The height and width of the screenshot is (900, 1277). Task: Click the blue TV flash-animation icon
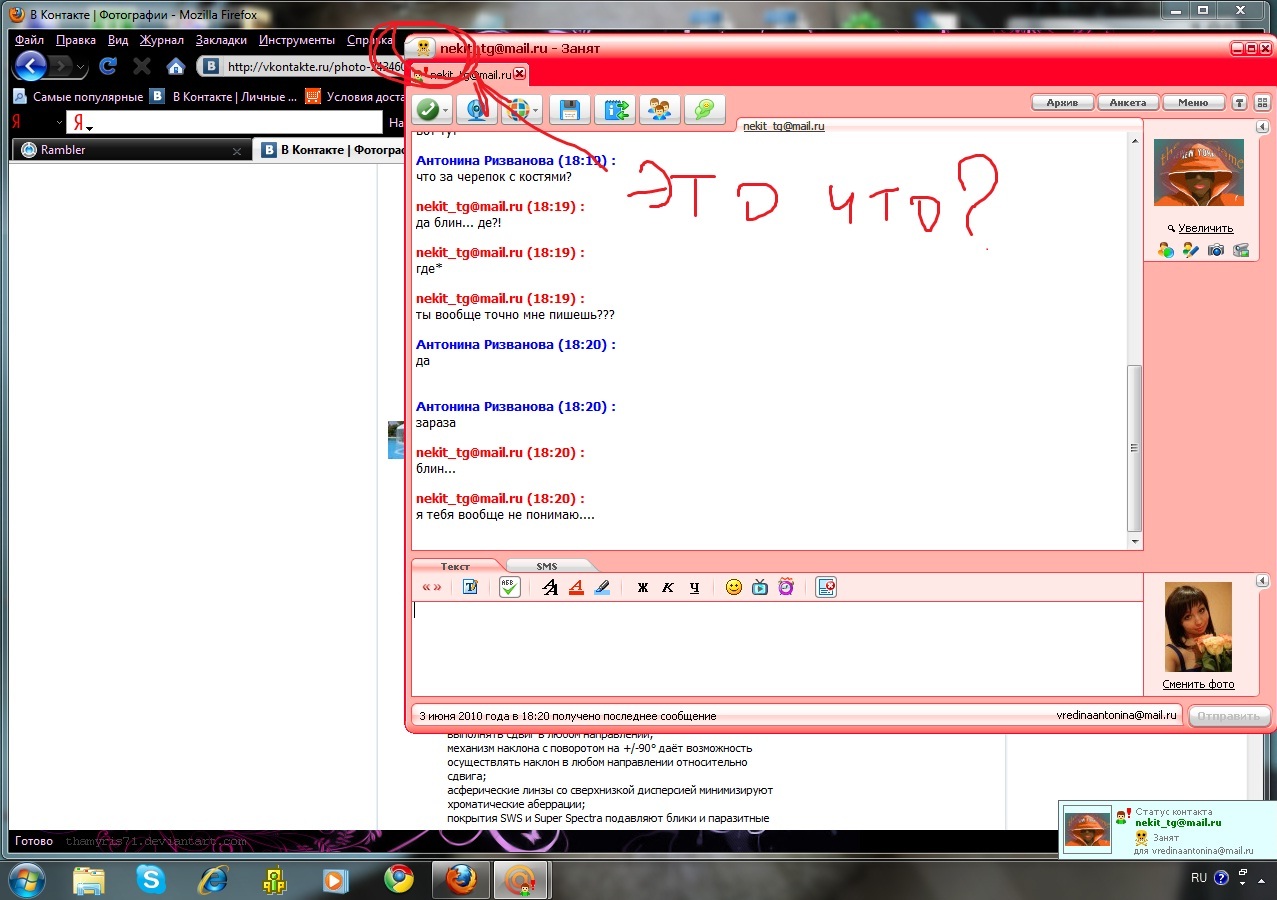tap(760, 587)
